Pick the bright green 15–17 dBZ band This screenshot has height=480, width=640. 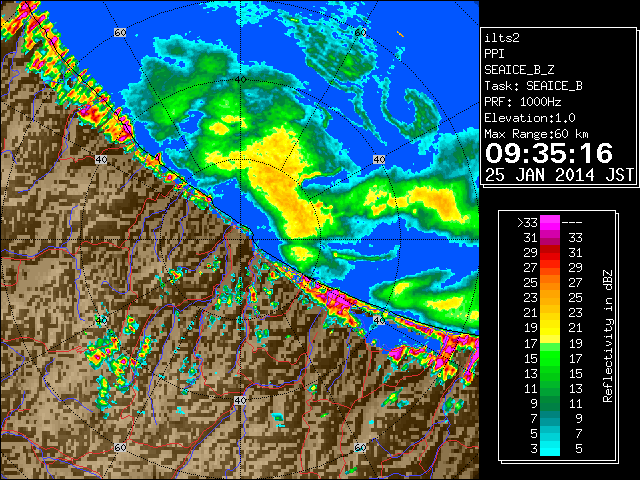pyautogui.click(x=550, y=358)
